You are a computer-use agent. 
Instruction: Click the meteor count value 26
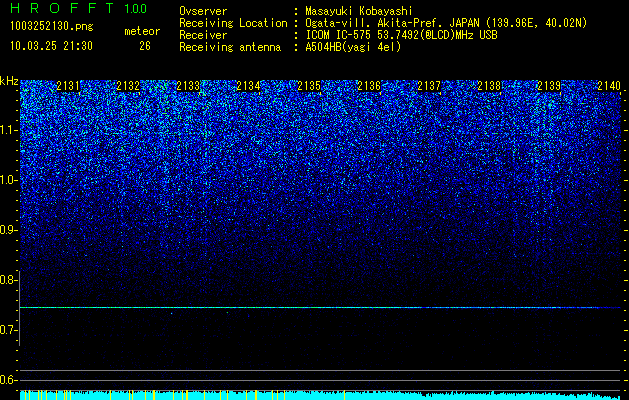[x=145, y=46]
